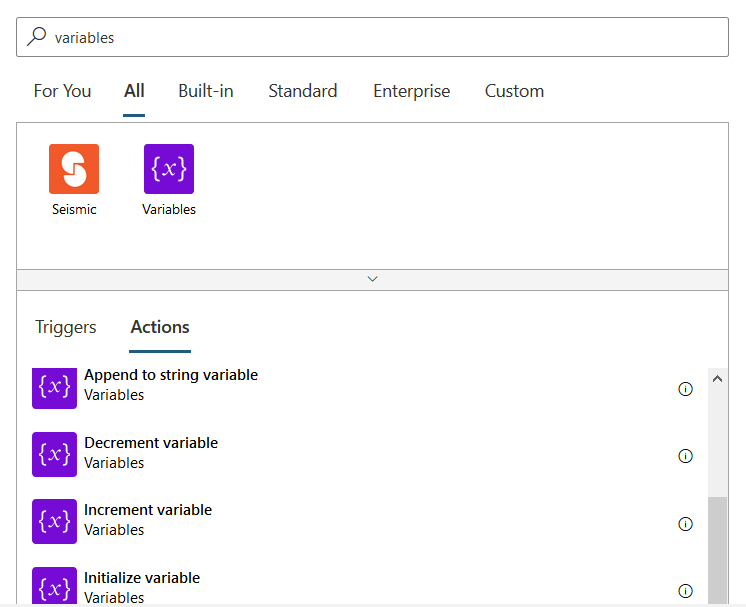746x607 pixels.
Task: Open the Custom tab
Action: coord(514,91)
